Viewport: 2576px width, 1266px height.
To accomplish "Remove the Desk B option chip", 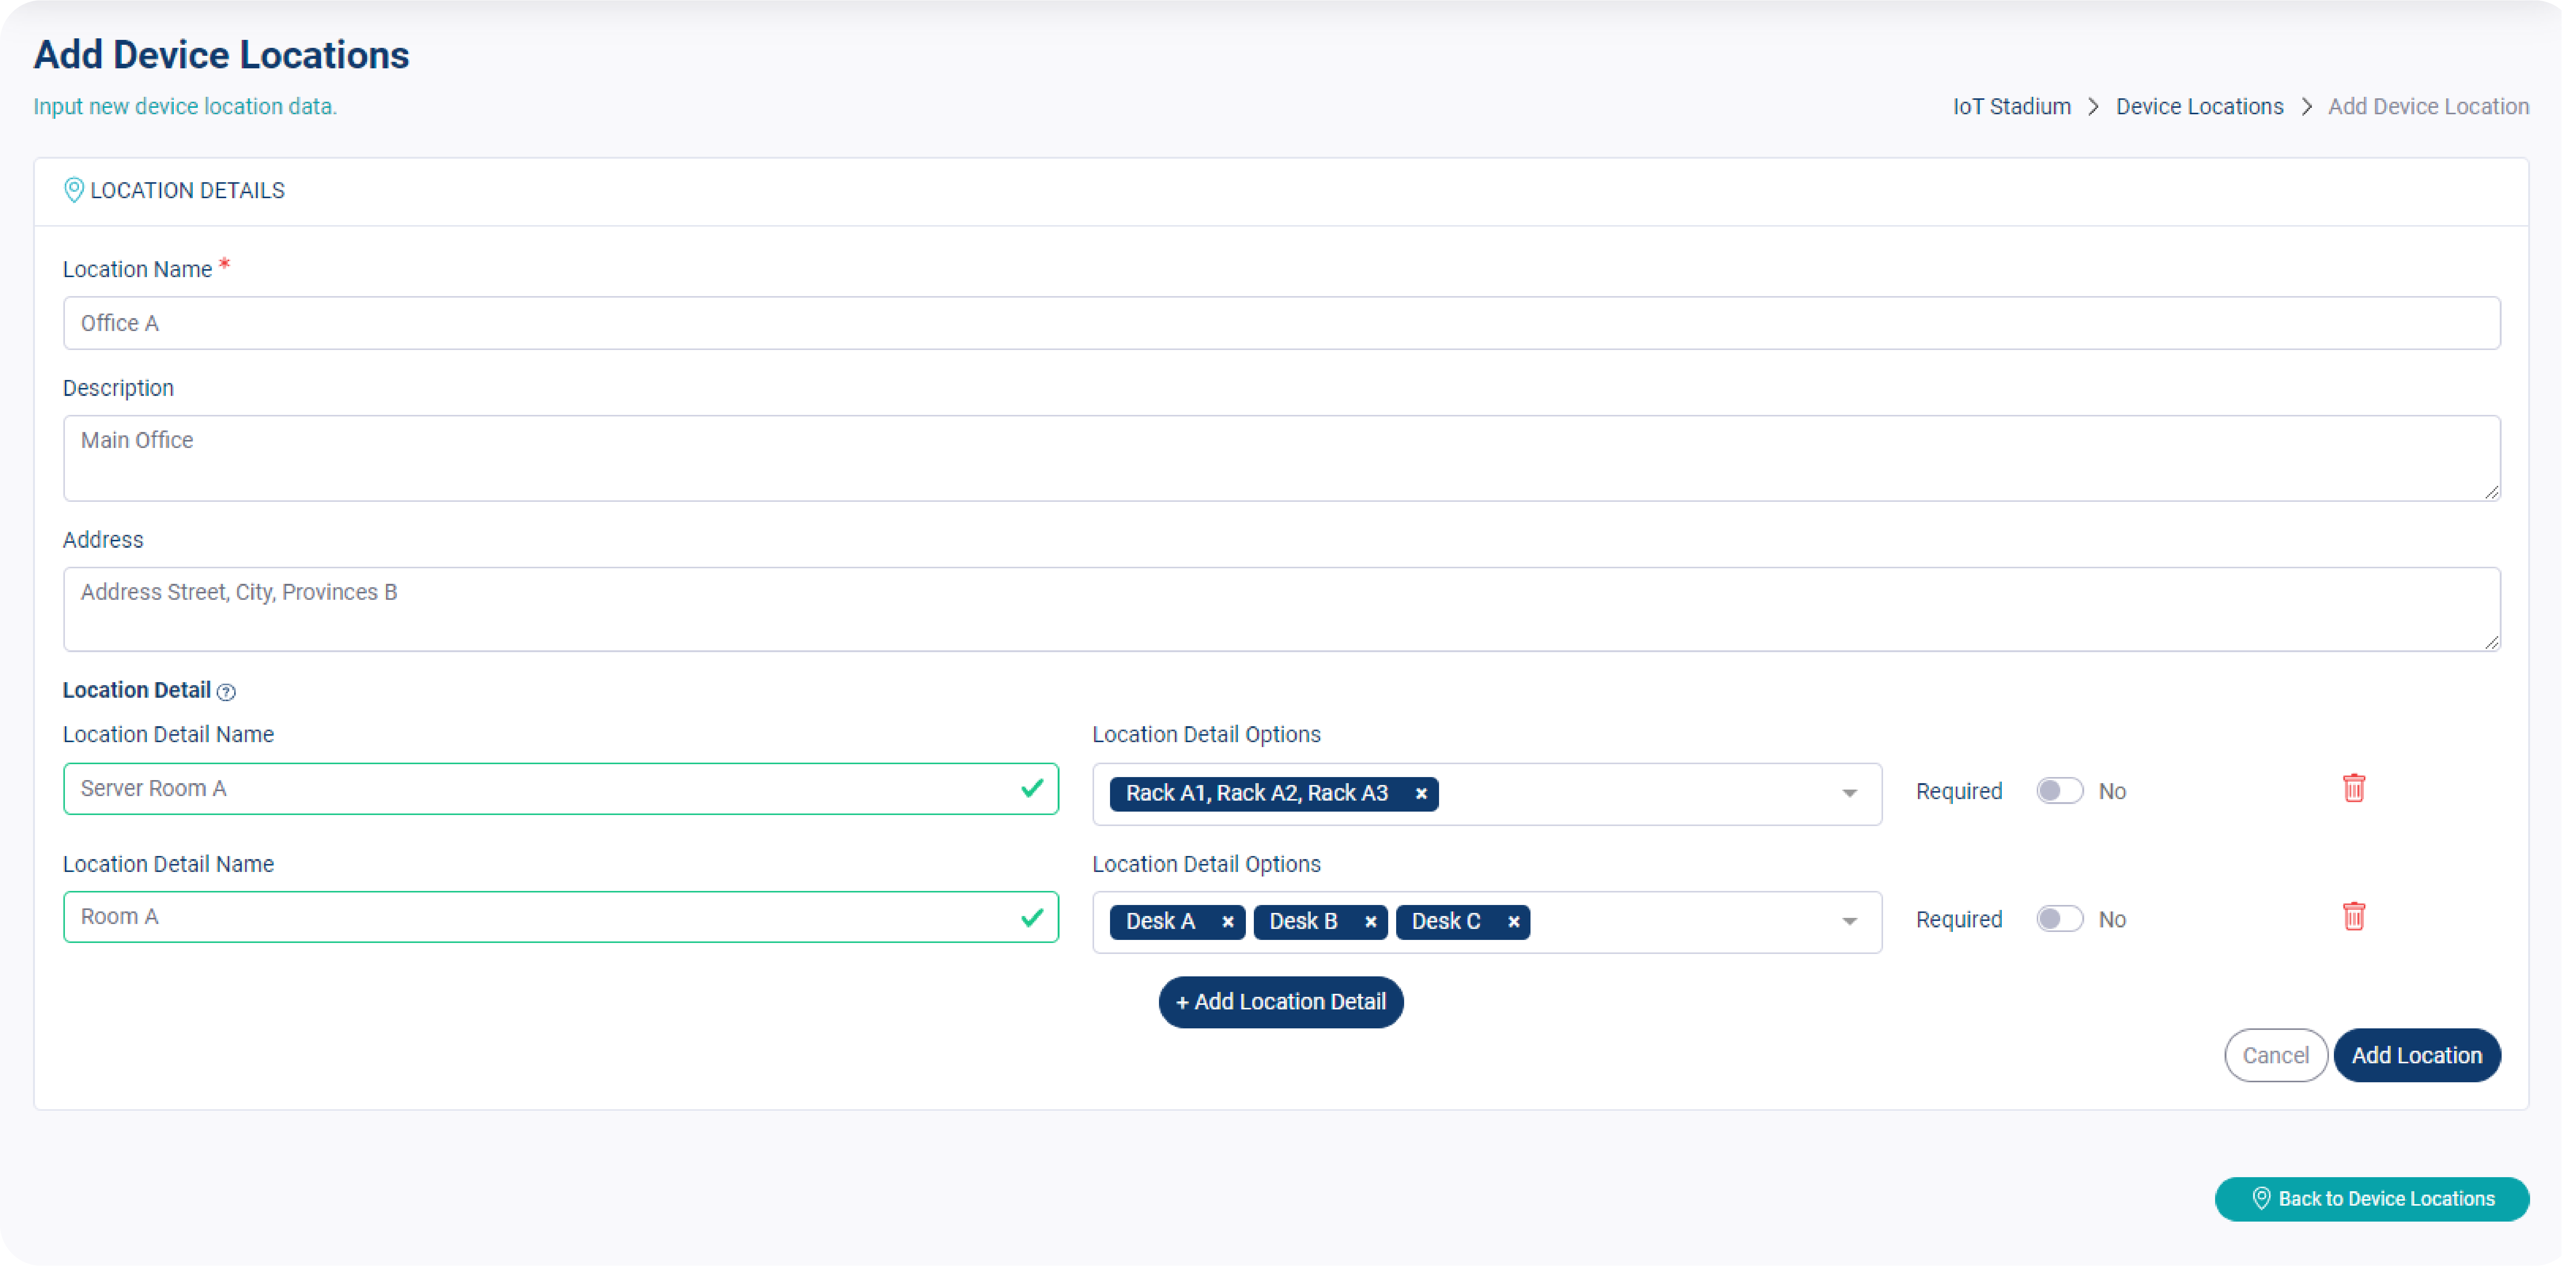I will point(1371,922).
